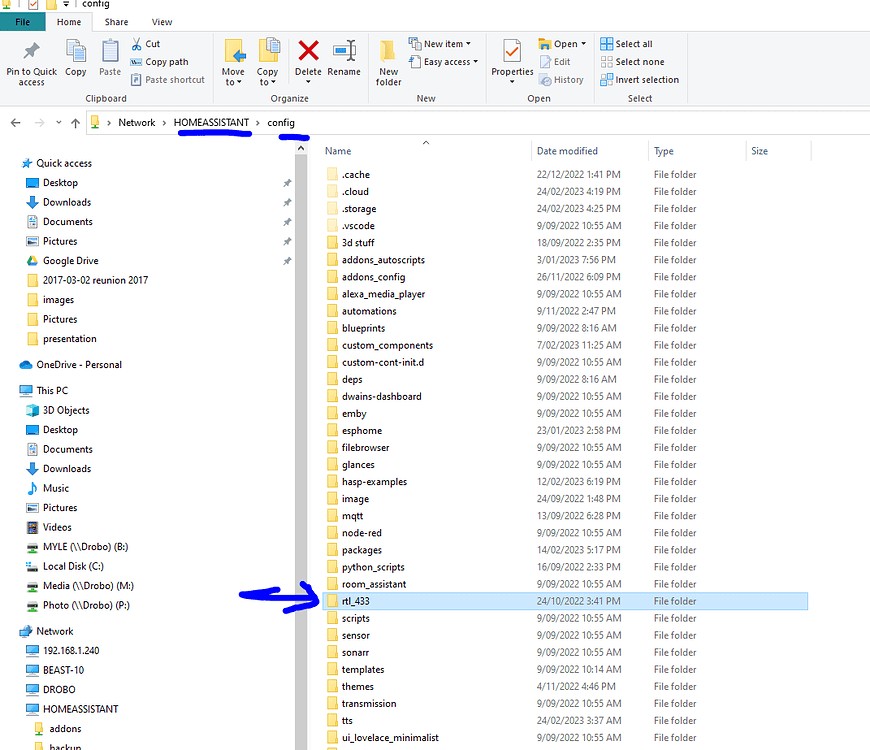Open the Easy access menu
The width and height of the screenshot is (870, 750).
(x=442, y=61)
